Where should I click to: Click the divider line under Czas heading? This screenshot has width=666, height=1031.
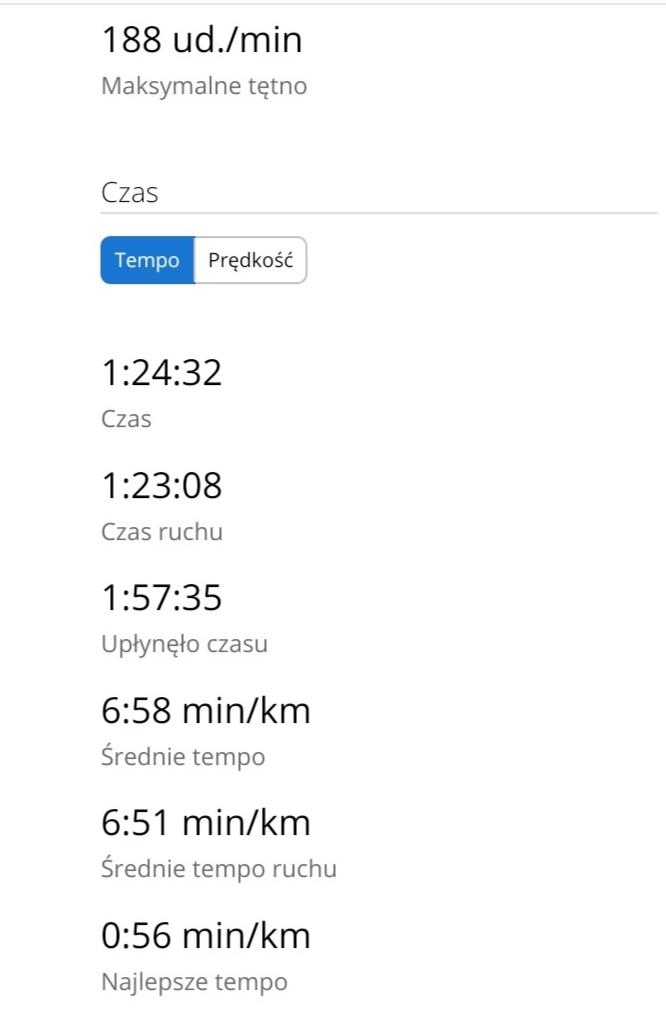[379, 213]
